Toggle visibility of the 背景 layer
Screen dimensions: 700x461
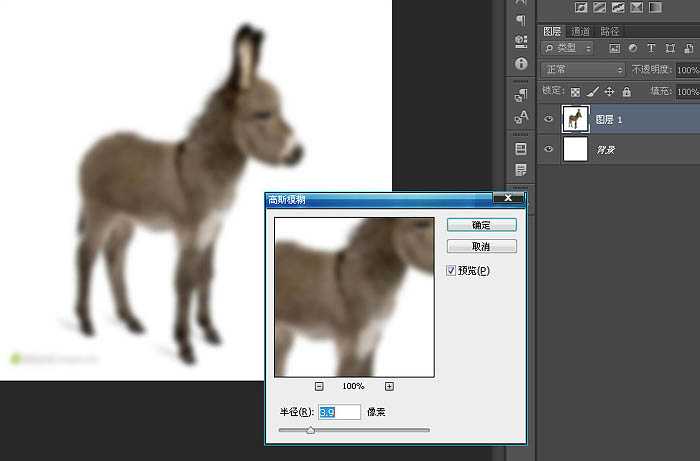[x=548, y=149]
